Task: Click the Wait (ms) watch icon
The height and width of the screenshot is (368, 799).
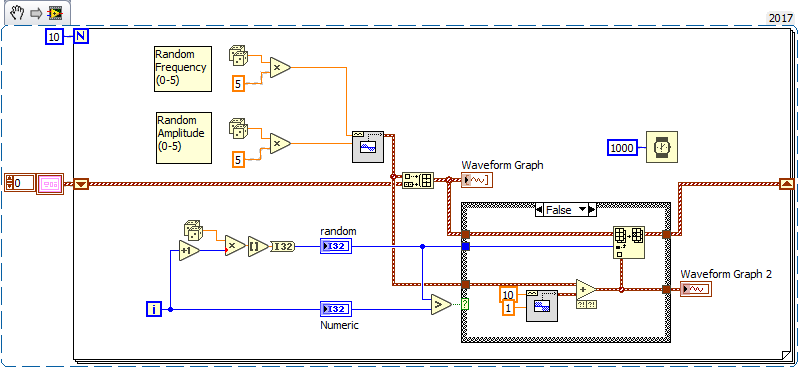Action: click(662, 147)
